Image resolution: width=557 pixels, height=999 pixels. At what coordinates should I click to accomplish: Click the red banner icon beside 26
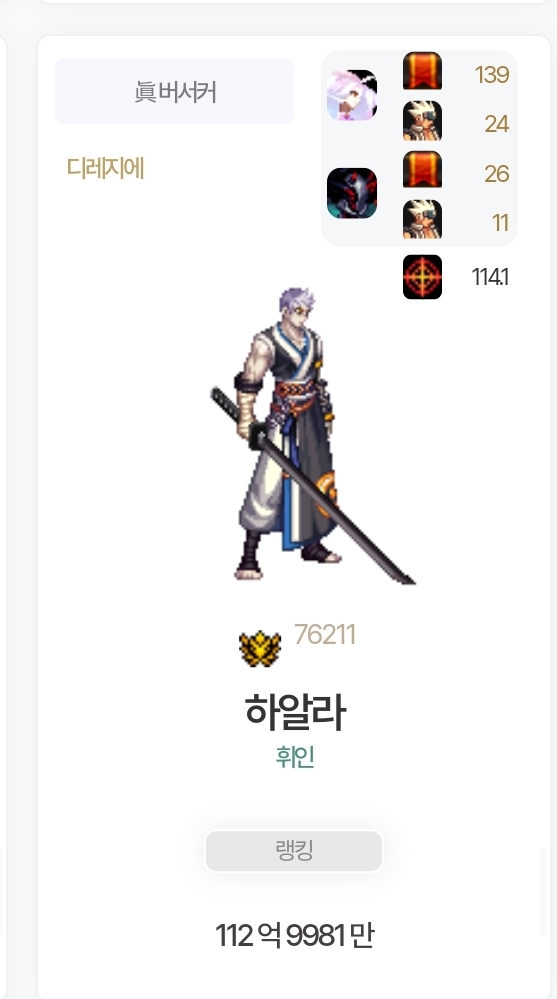tap(422, 169)
